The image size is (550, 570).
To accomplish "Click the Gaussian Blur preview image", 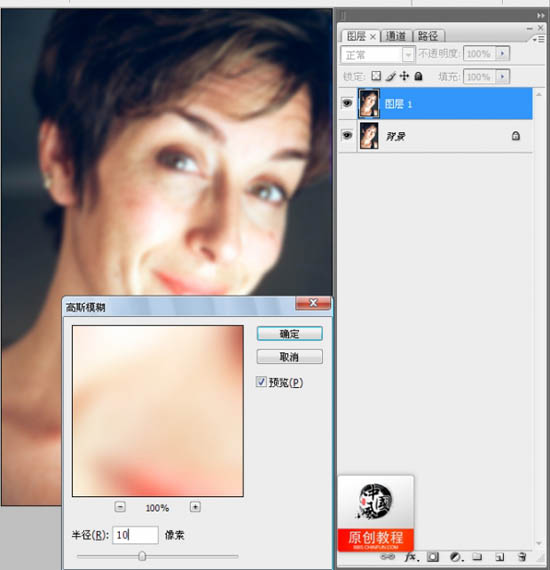I will (x=158, y=411).
